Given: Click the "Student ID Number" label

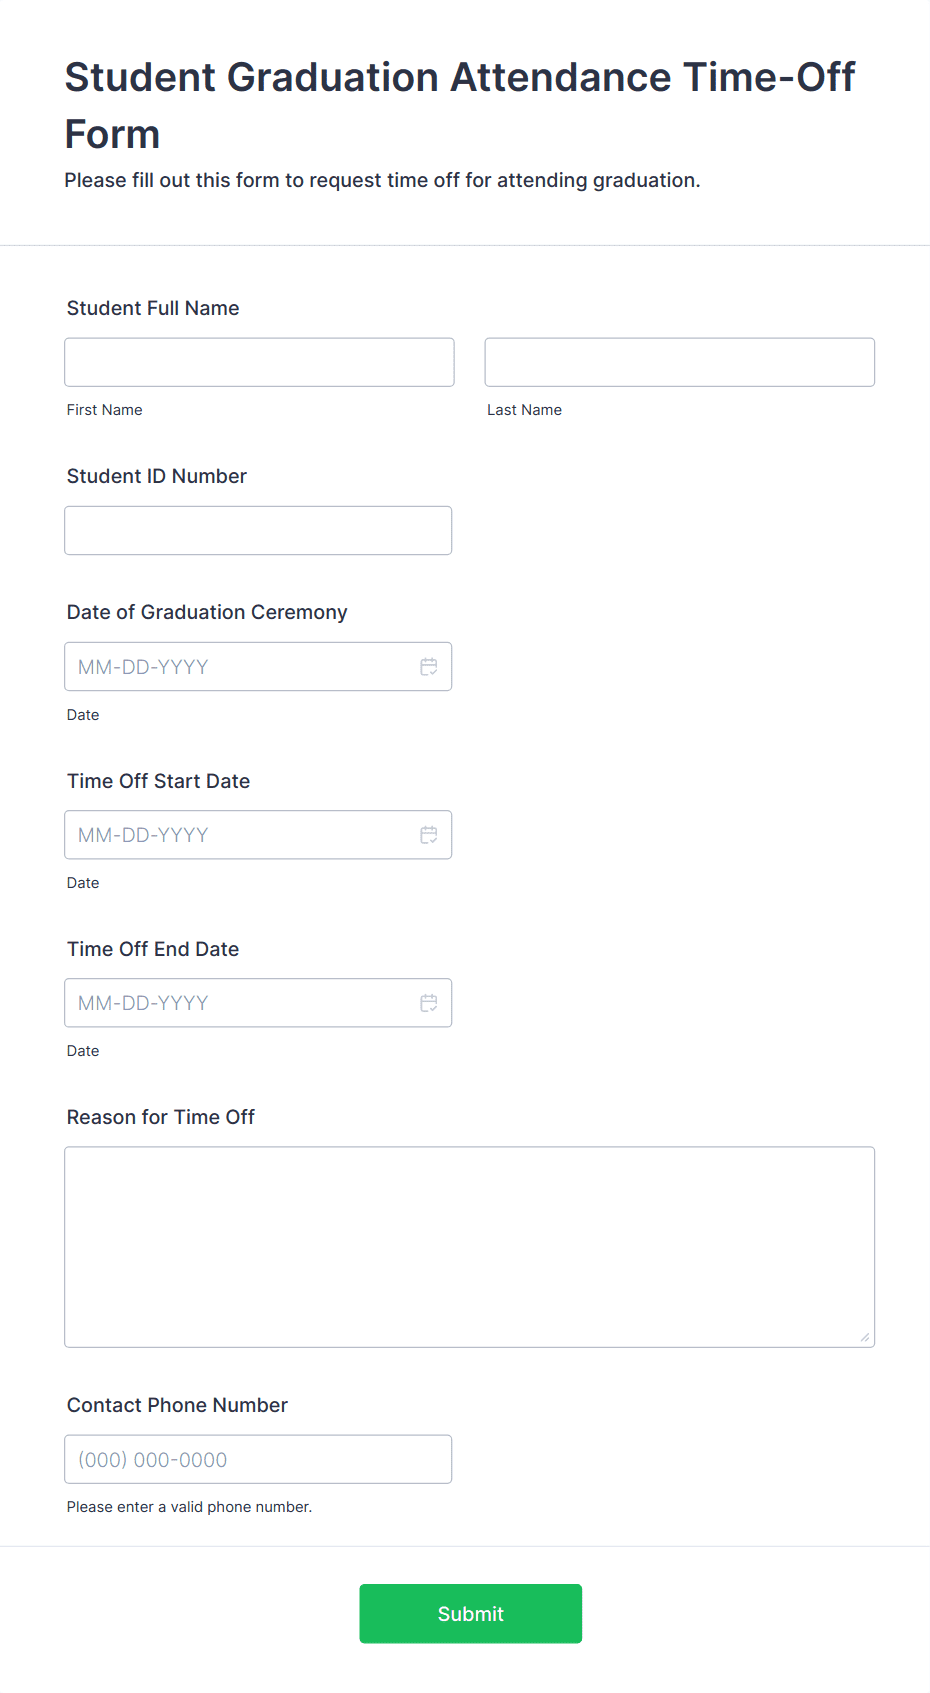Looking at the screenshot, I should pyautogui.click(x=157, y=476).
